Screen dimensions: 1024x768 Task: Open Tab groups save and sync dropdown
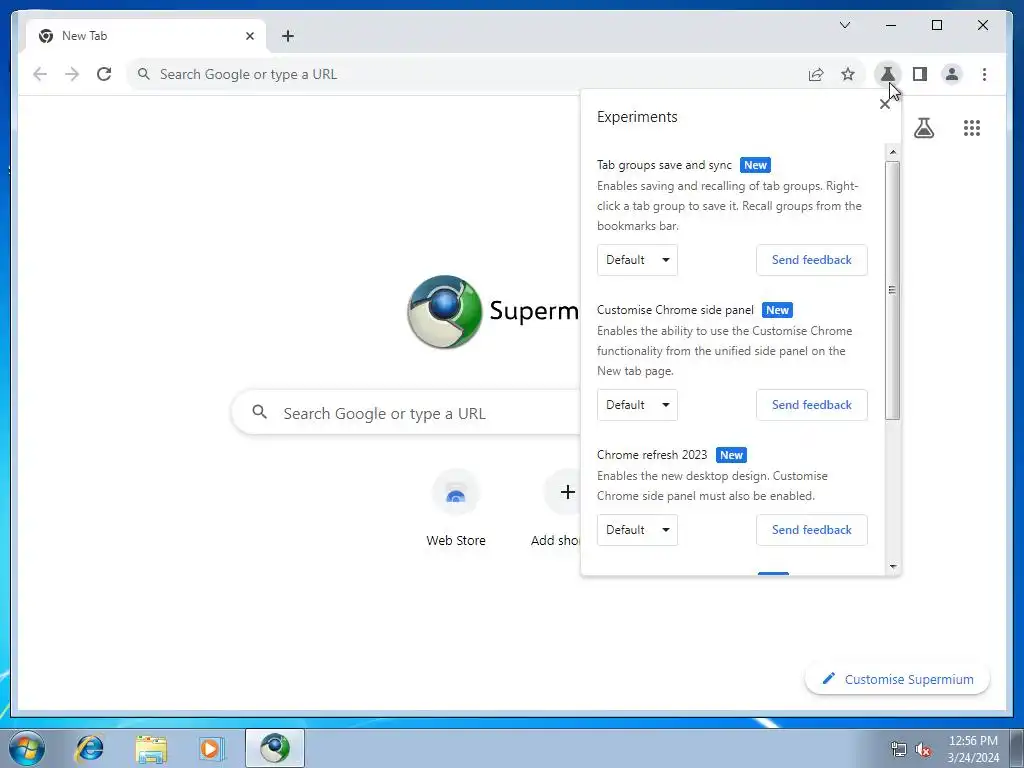pyautogui.click(x=637, y=260)
